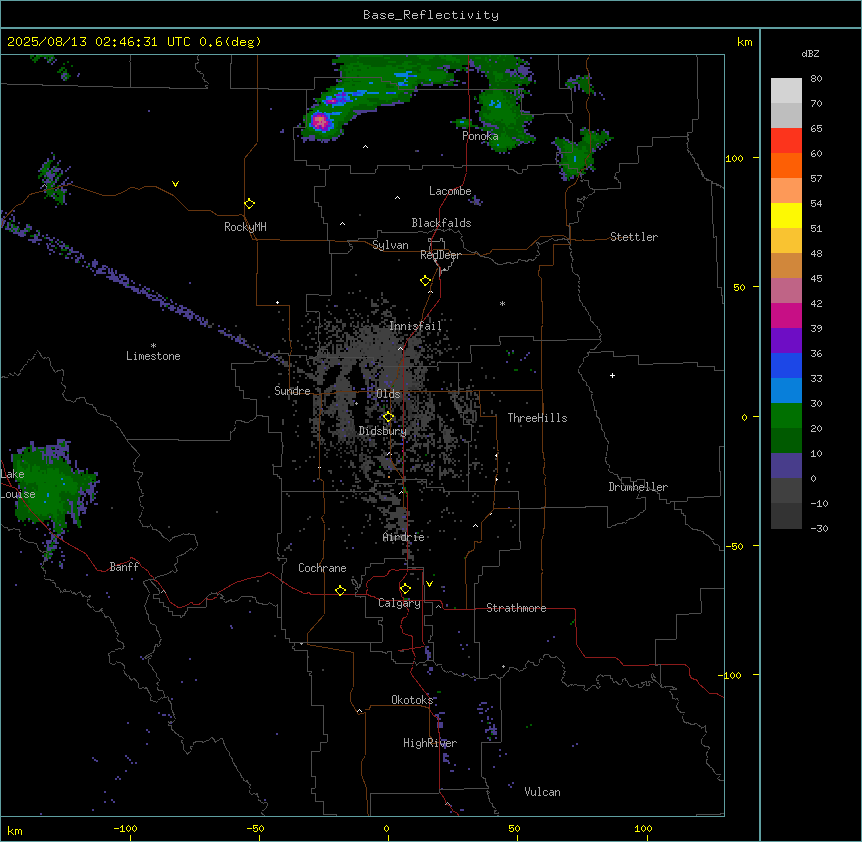This screenshot has width=862, height=842.
Task: Click the white asterisk east of Innisfail
Action: click(x=502, y=303)
